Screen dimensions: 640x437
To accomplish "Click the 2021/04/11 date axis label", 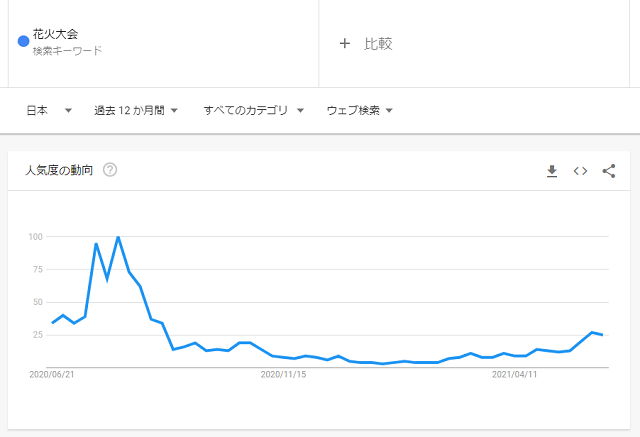I will click(514, 375).
